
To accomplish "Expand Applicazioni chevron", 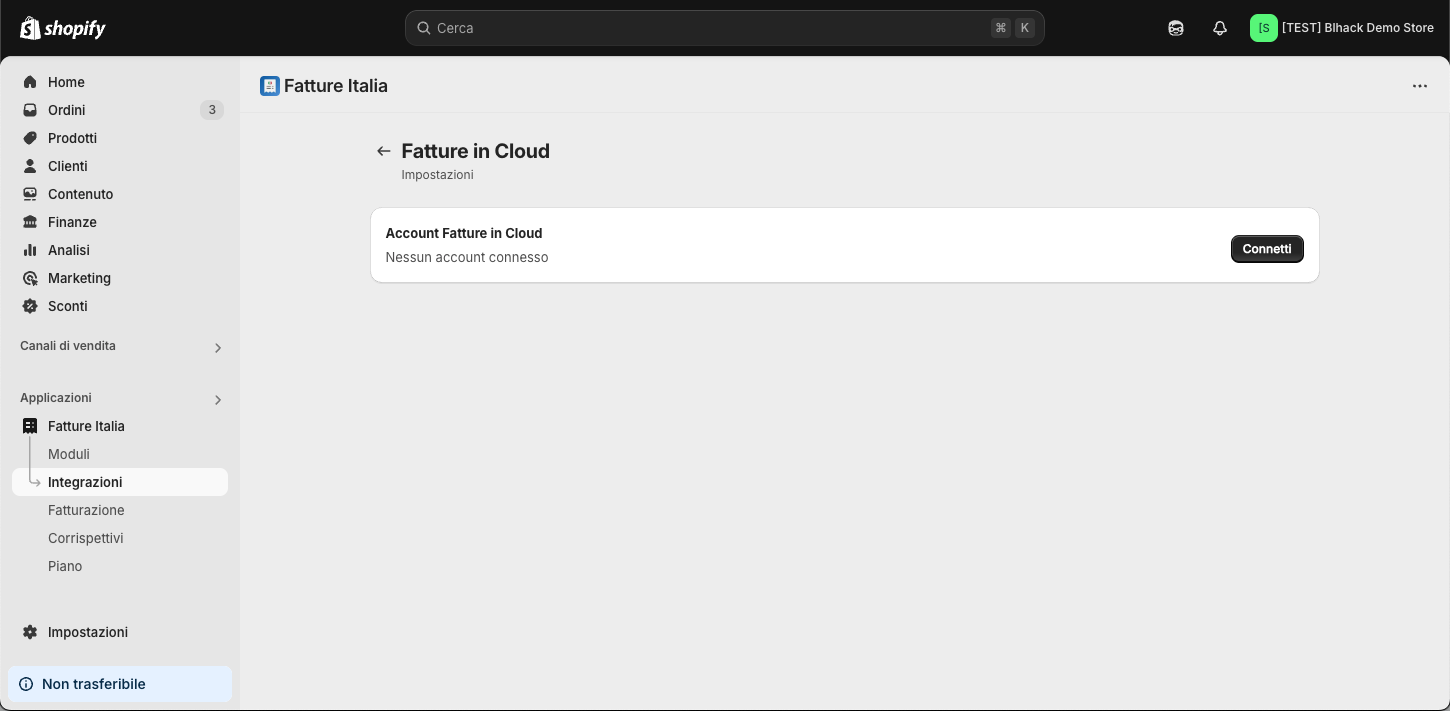I will coord(218,400).
